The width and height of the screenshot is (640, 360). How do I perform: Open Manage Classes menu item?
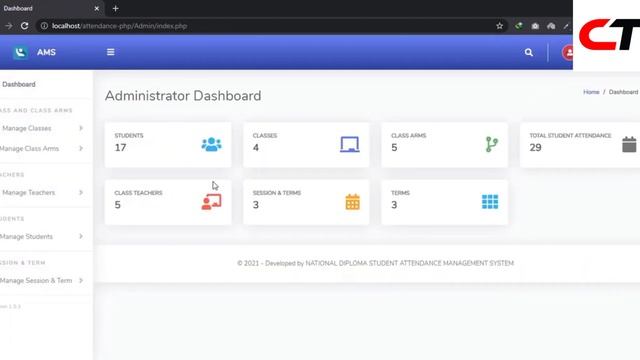[x=27, y=128]
